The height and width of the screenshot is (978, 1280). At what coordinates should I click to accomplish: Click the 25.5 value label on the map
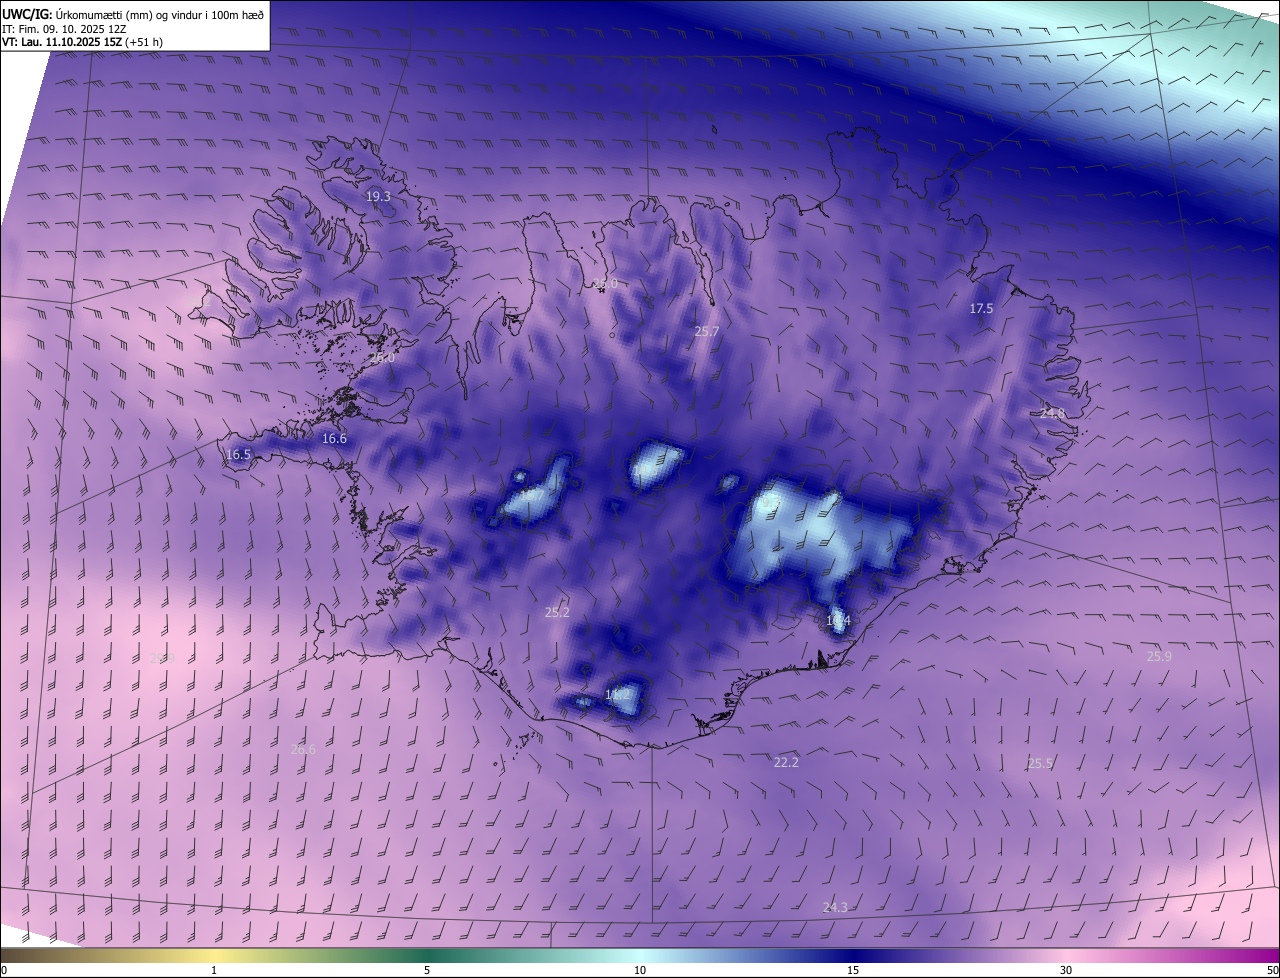click(1040, 764)
